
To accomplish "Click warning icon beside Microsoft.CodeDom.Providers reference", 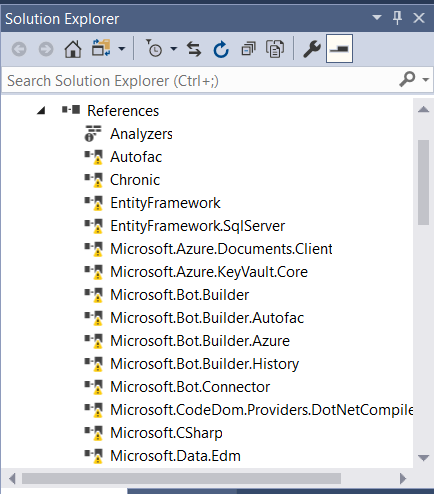I will point(98,413).
